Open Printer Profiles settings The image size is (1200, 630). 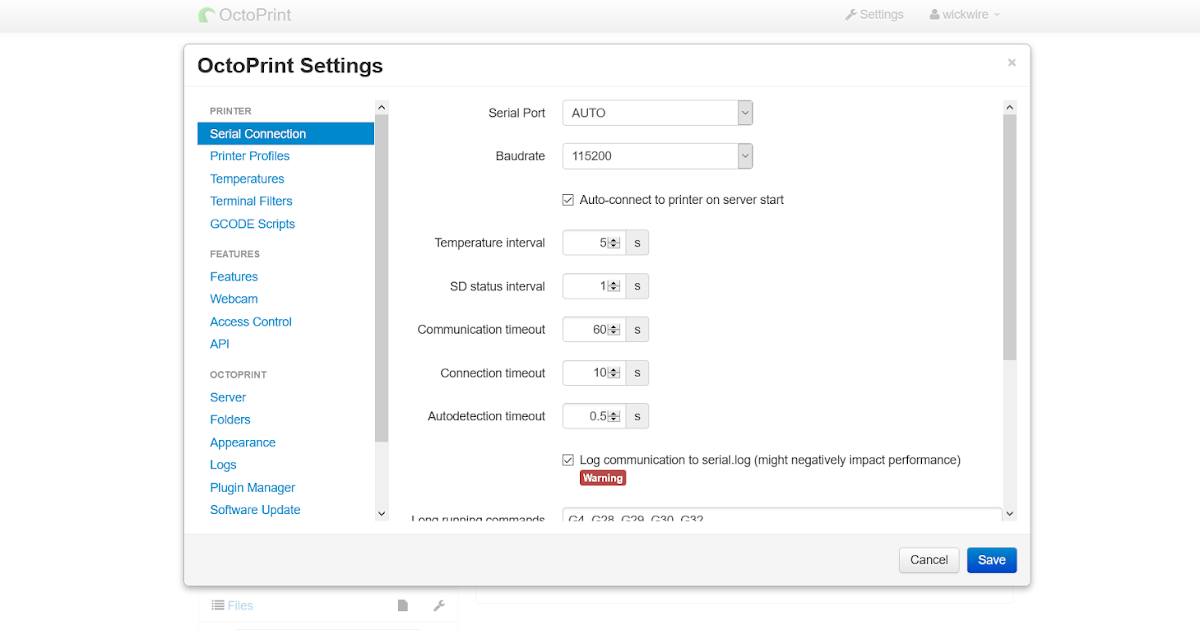[250, 156]
